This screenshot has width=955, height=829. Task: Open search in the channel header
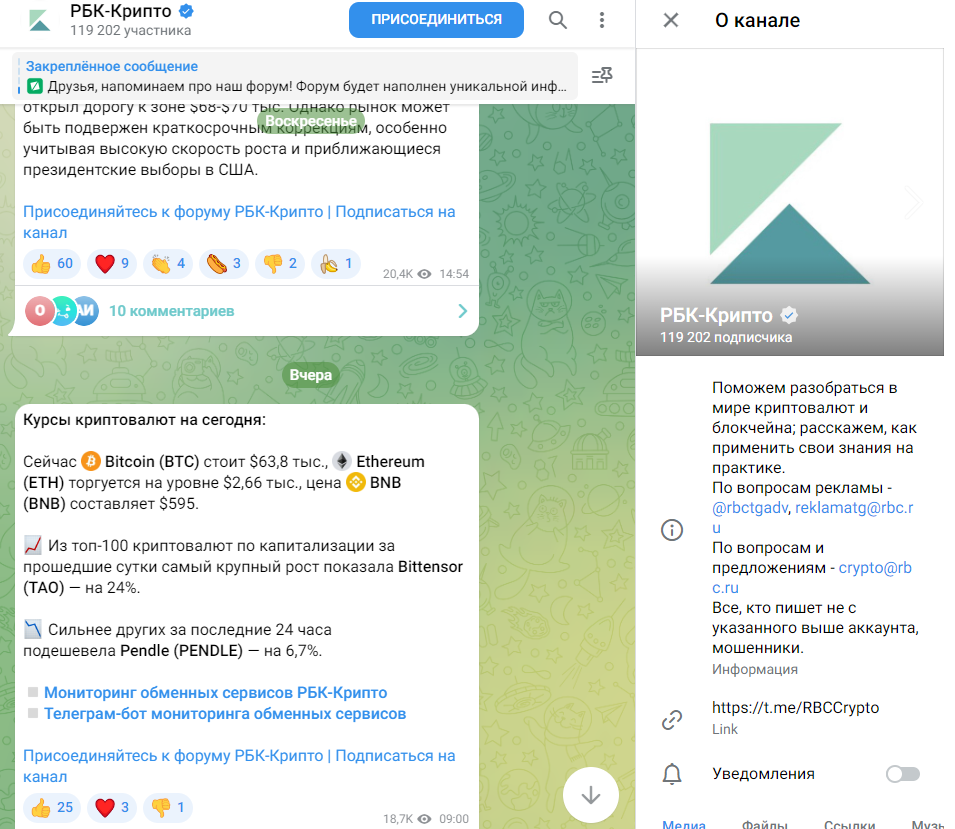click(x=557, y=20)
